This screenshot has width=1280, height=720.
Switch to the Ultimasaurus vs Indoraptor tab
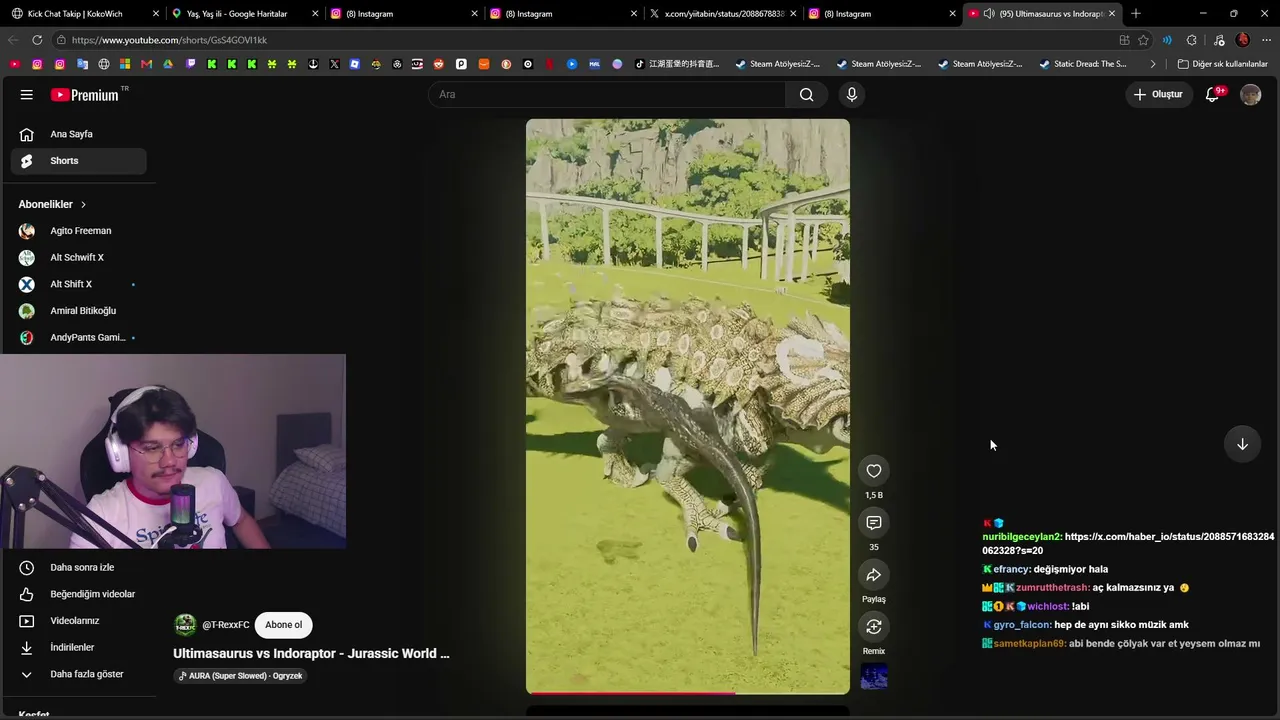click(1044, 14)
